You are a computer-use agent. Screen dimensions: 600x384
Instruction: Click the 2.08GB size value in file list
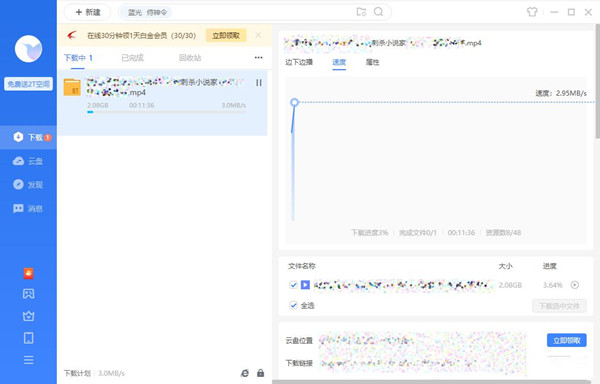tap(510, 285)
